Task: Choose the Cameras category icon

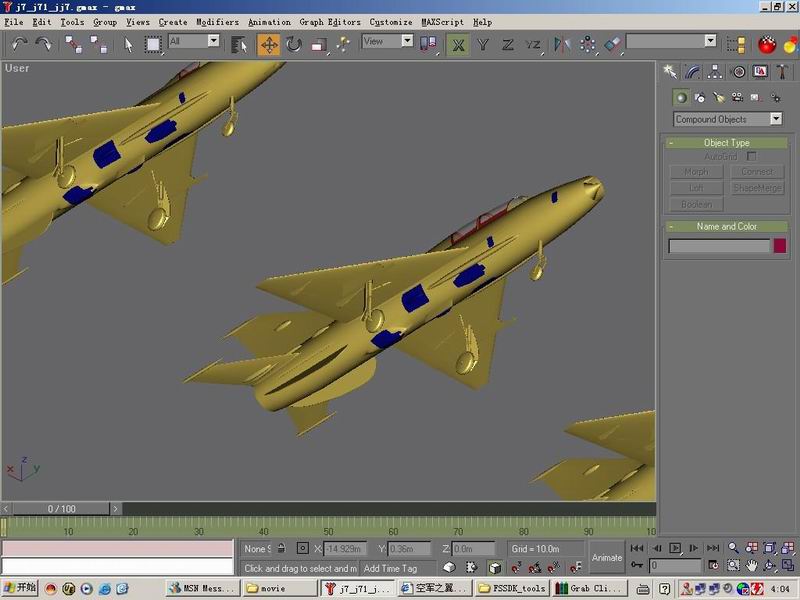Action: coord(736,97)
